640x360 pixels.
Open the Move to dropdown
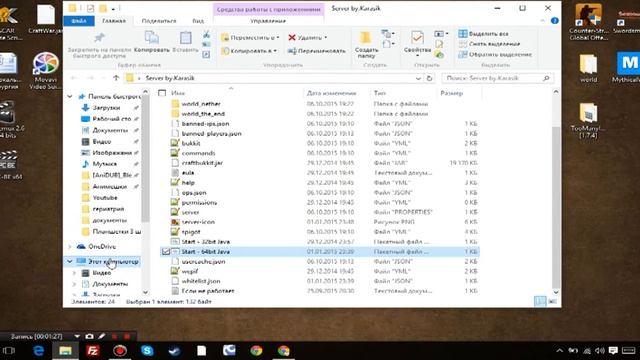[x=250, y=38]
